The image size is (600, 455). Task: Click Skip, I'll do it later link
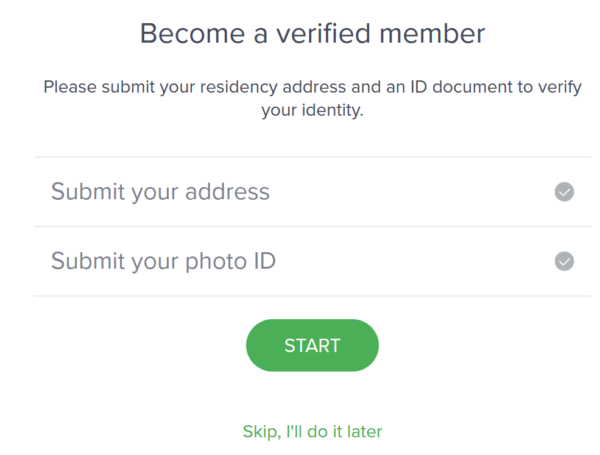[x=312, y=432]
